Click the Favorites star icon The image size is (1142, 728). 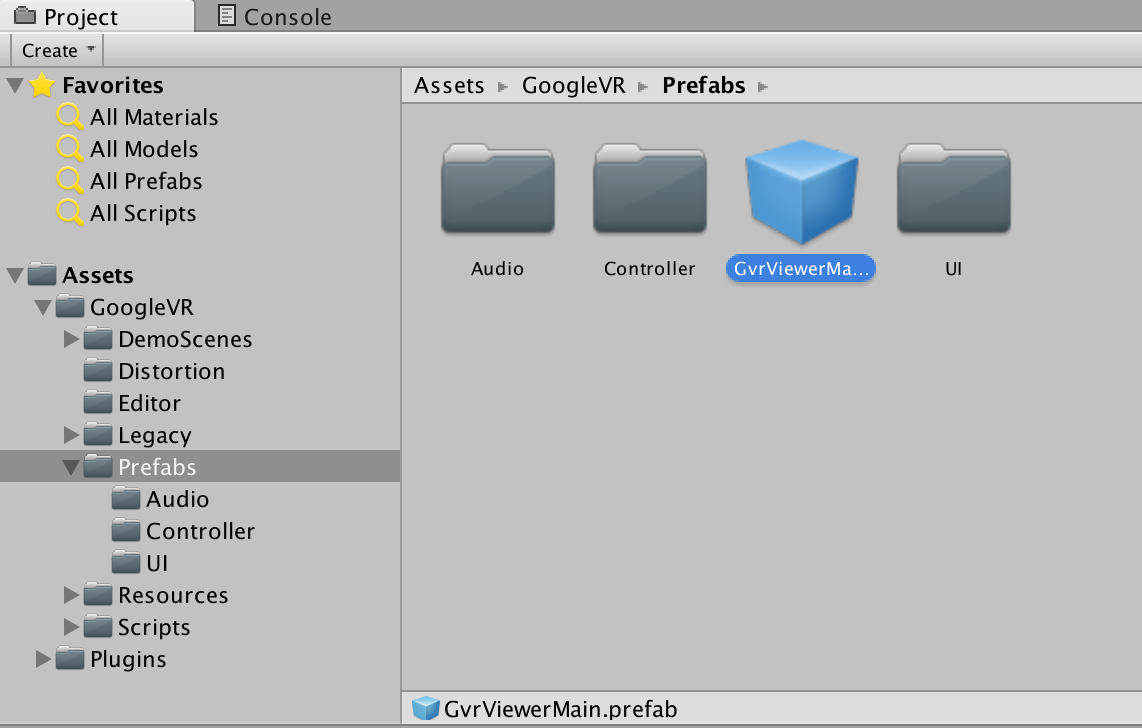coord(42,84)
